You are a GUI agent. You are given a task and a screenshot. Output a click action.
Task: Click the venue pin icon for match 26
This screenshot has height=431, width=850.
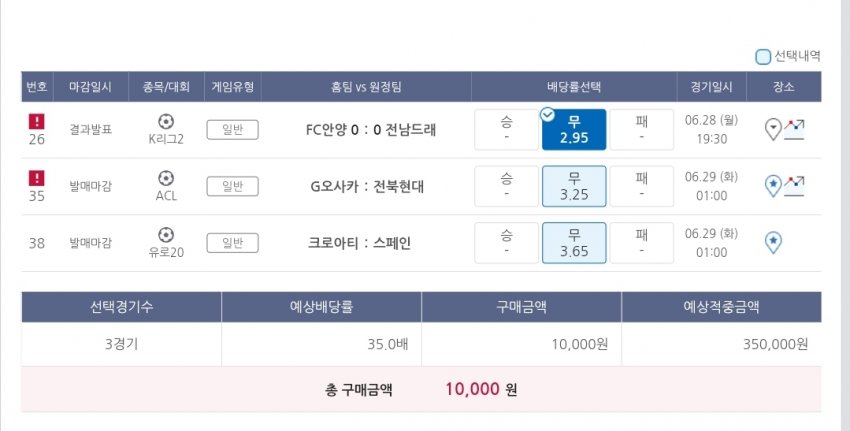tap(772, 129)
